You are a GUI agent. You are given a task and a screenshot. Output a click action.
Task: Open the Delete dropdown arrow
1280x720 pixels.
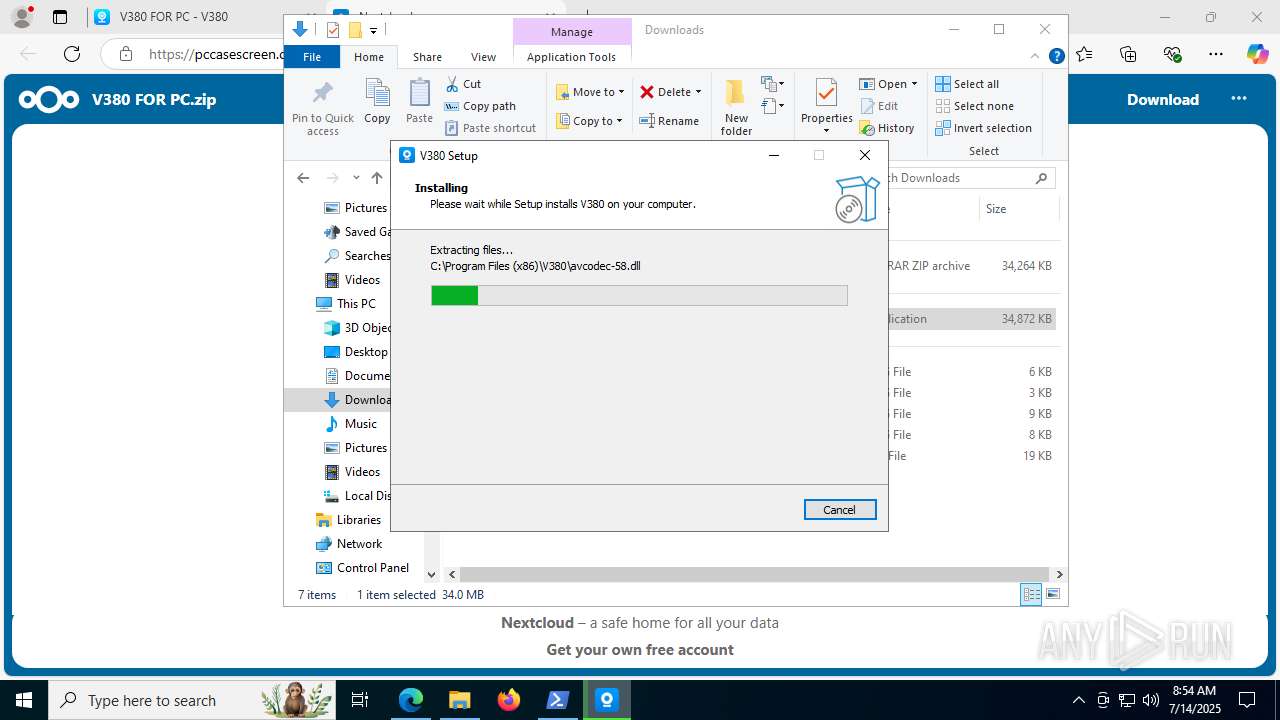pos(698,92)
